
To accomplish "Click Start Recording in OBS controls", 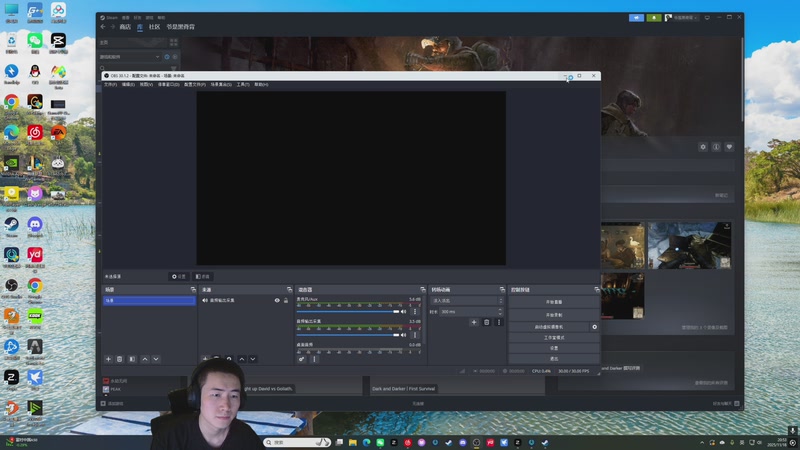I will point(554,315).
